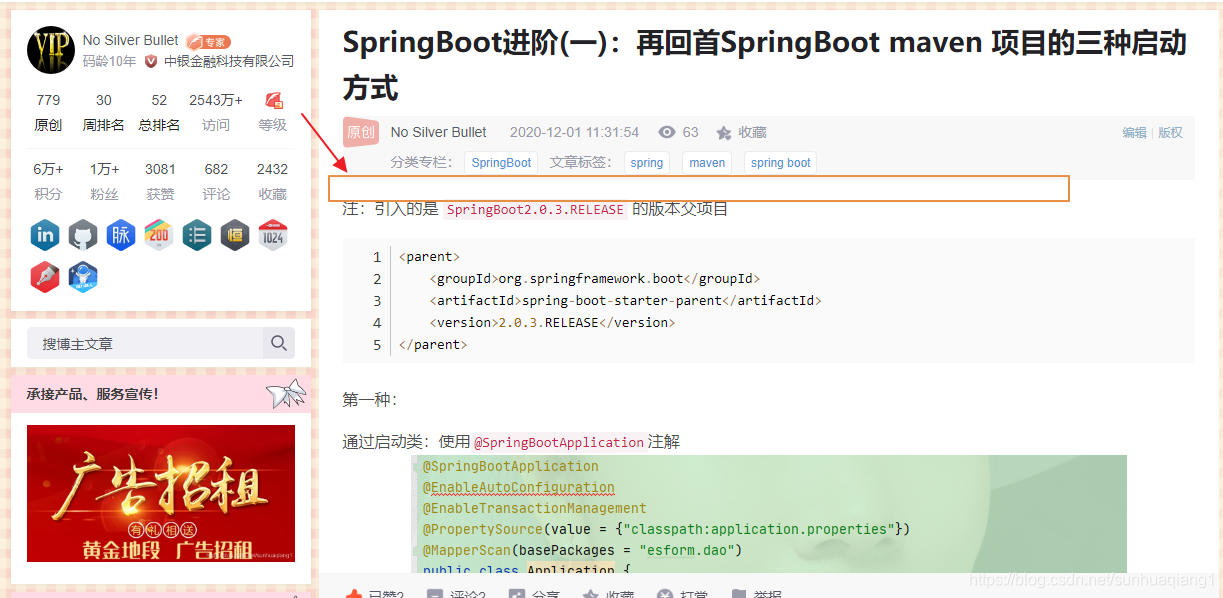Open the colorful 200 badge

159,236
